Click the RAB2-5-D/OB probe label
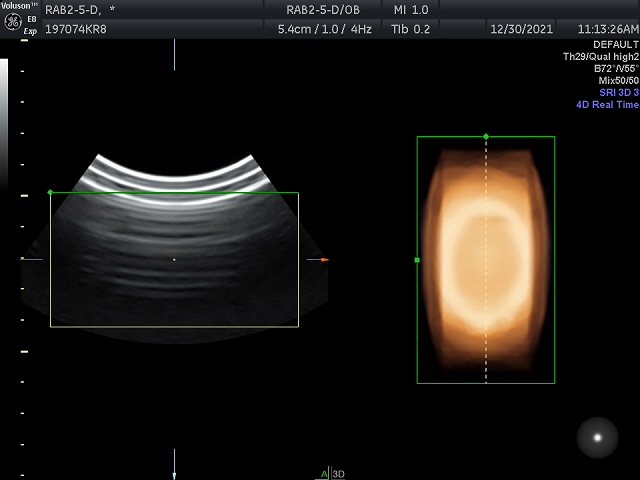Viewport: 640px width, 480px height. pos(325,9)
